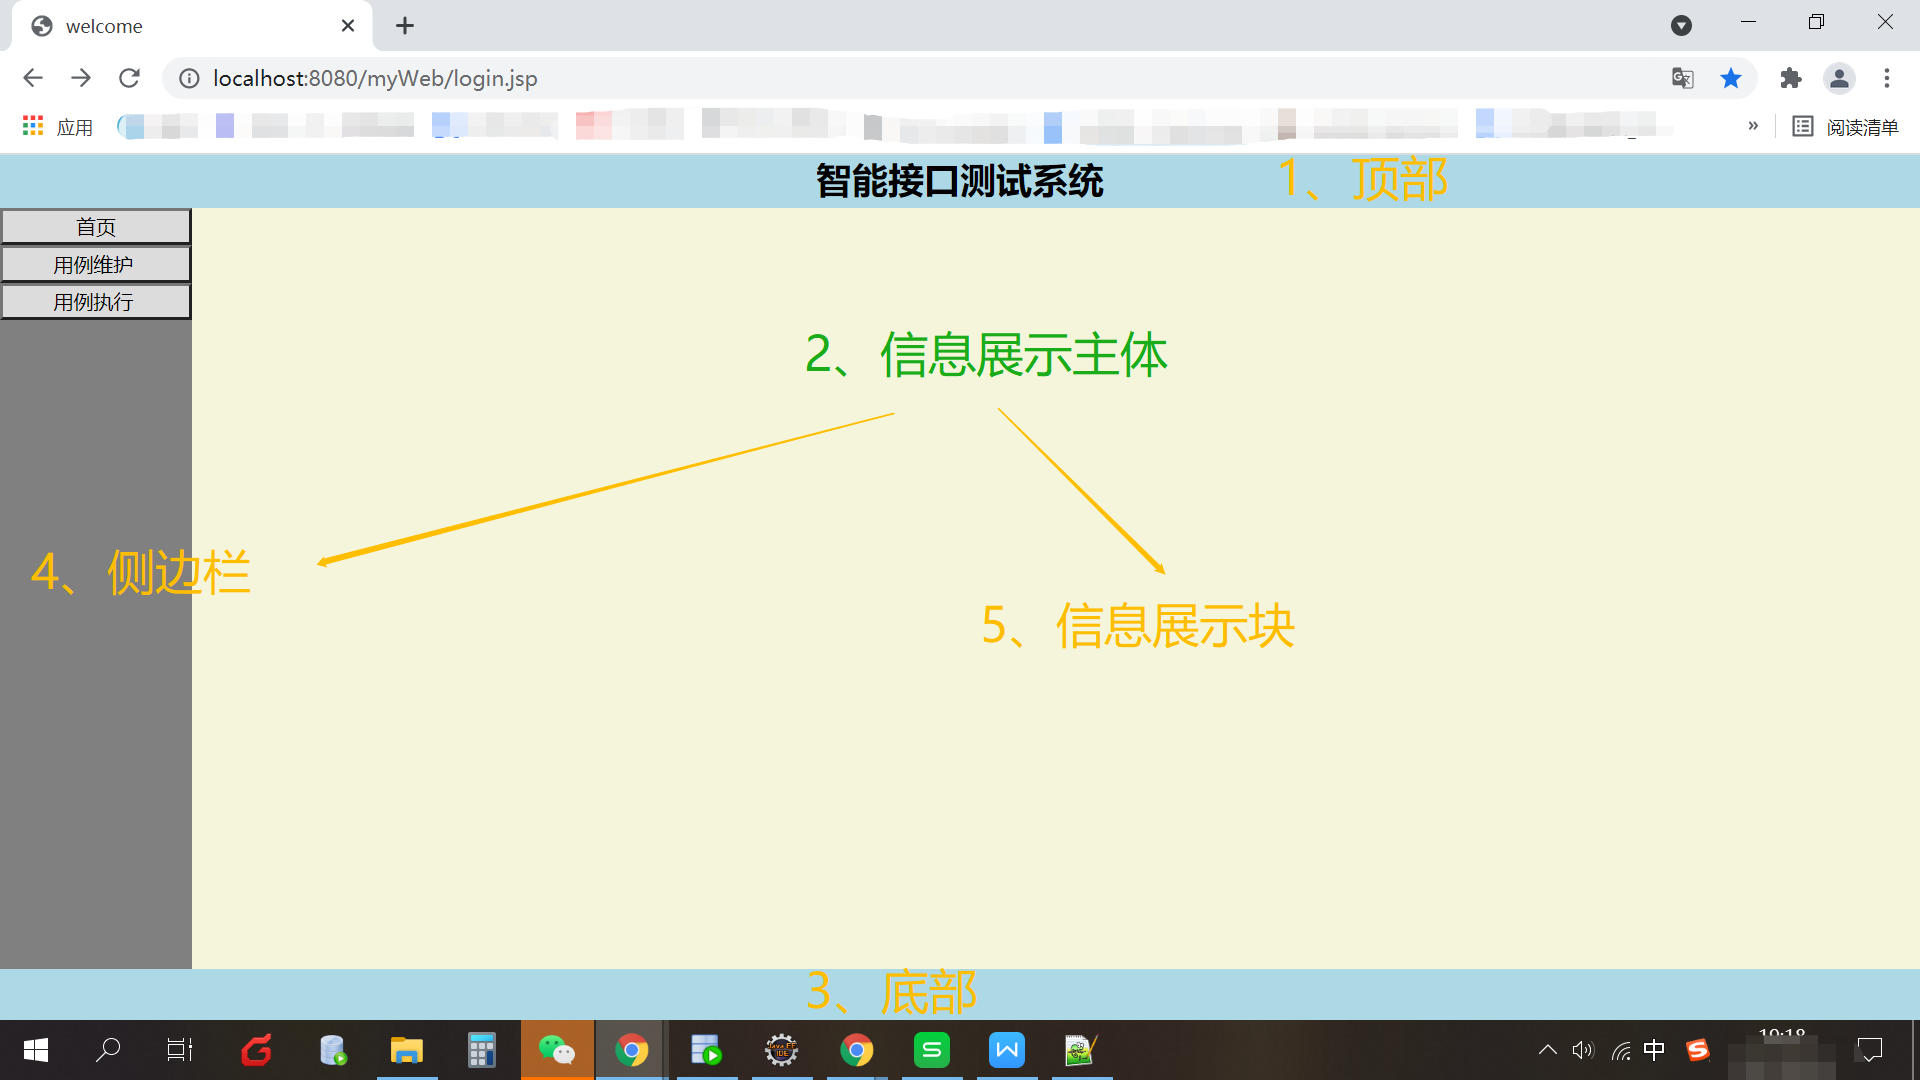Screen dimensions: 1920x1080
Task: Toggle the bookmark star for this page
Action: click(1732, 78)
